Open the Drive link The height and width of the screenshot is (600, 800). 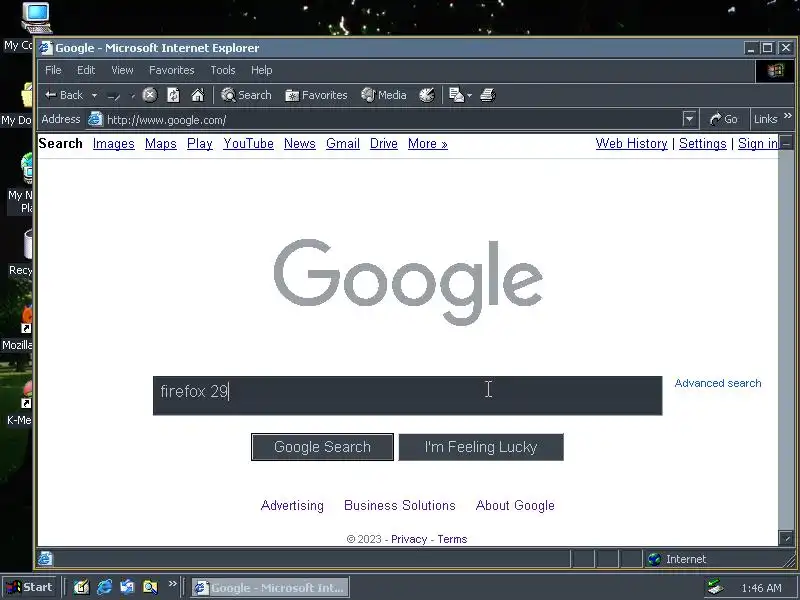coord(384,144)
